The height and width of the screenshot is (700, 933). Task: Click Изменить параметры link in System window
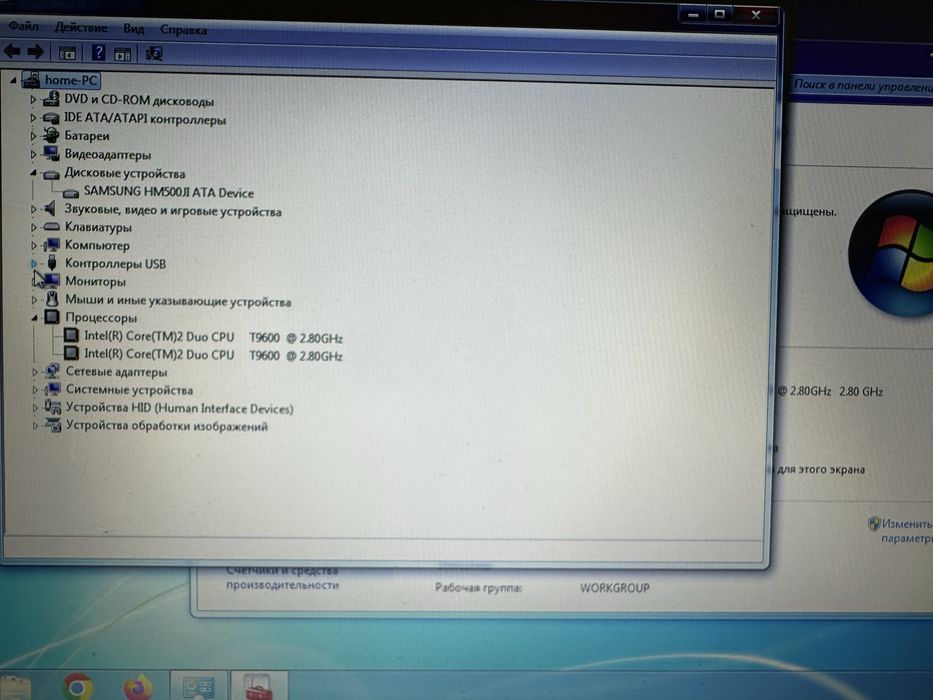tap(906, 530)
